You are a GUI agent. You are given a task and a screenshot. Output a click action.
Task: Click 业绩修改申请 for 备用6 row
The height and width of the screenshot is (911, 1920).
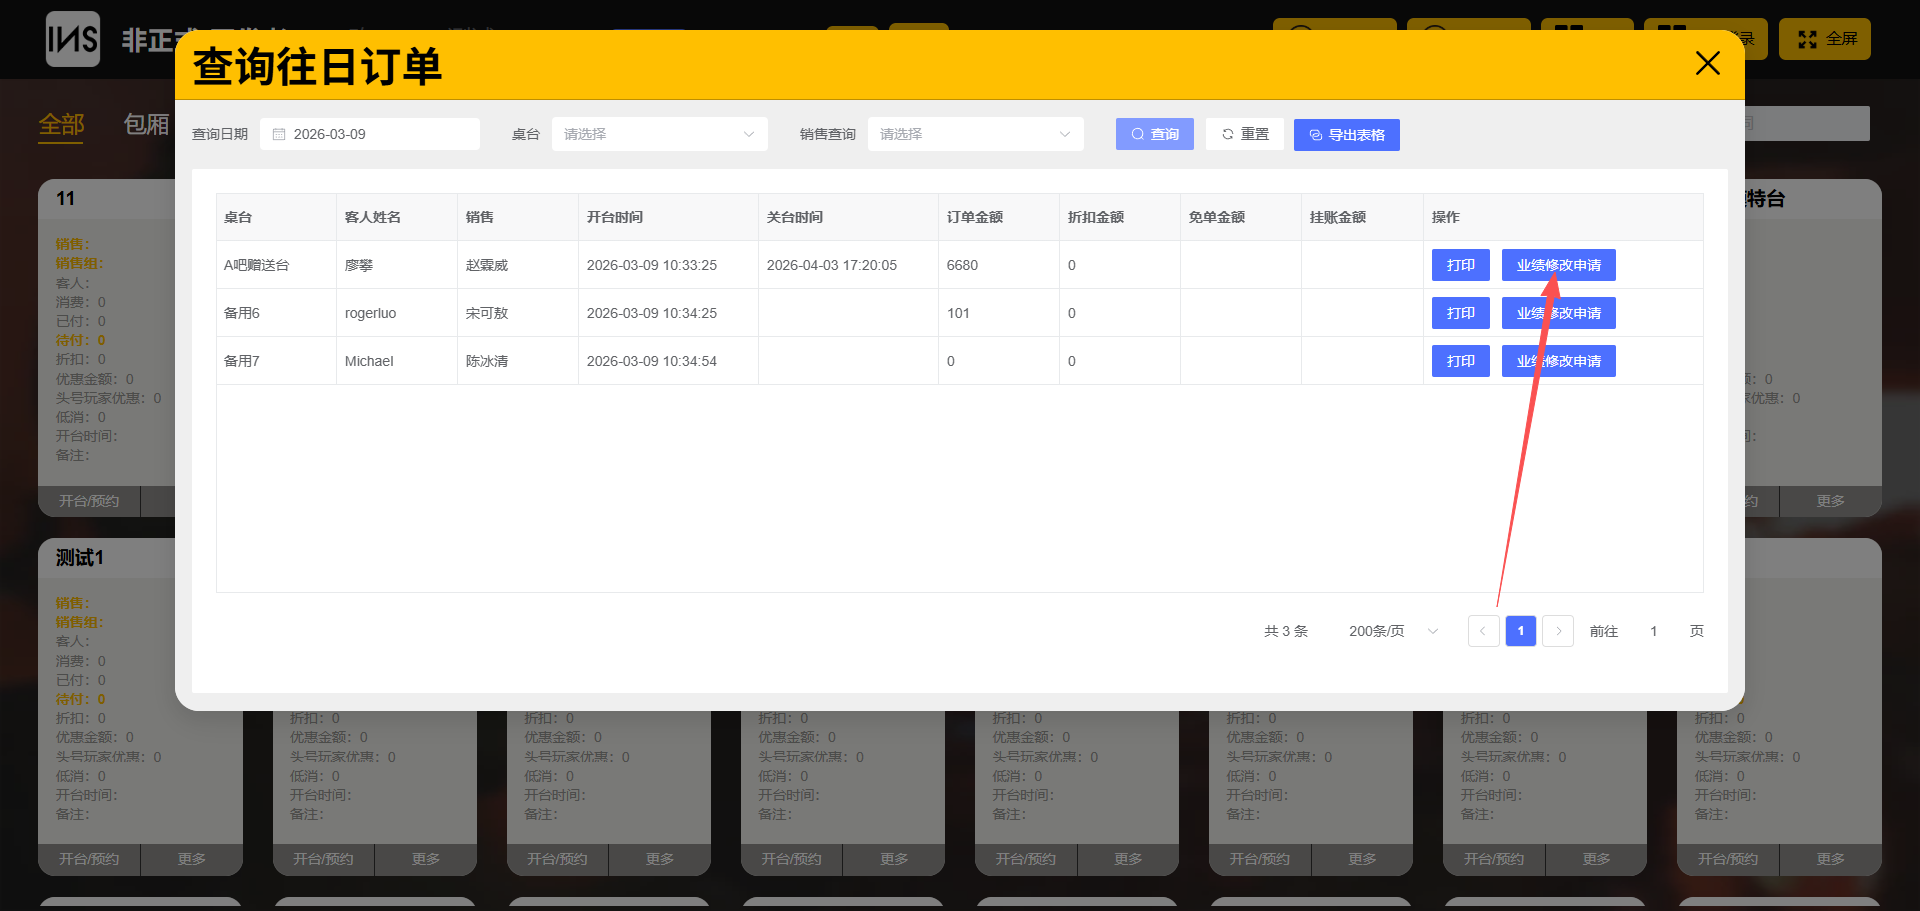[x=1558, y=313]
